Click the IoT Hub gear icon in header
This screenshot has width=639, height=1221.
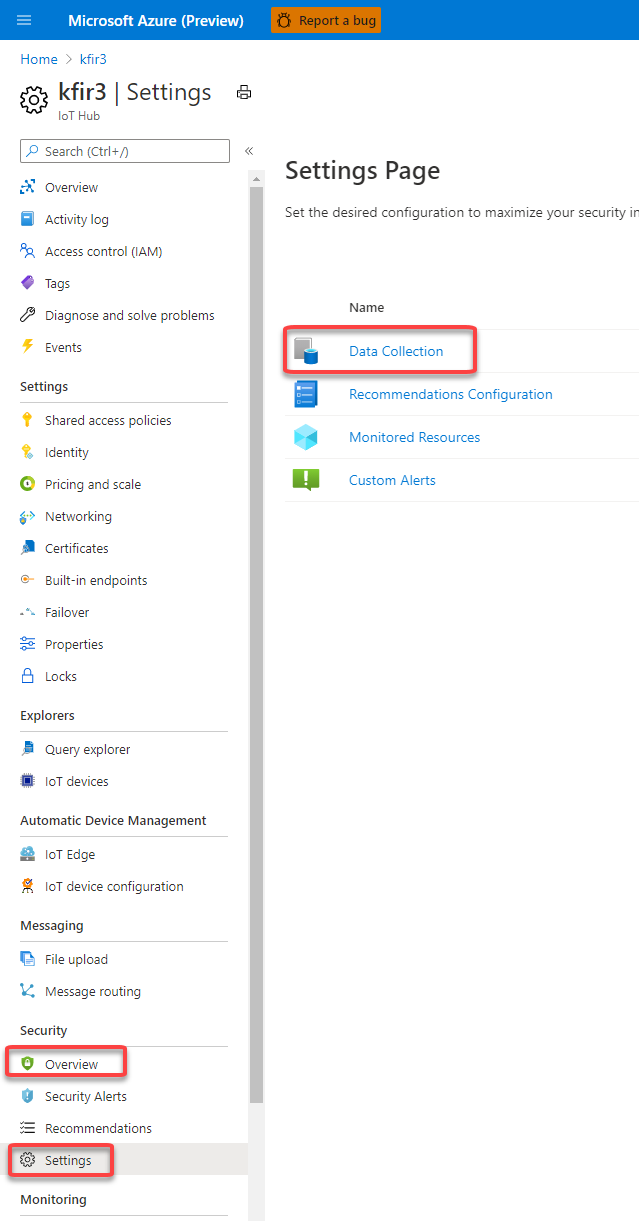tap(34, 100)
